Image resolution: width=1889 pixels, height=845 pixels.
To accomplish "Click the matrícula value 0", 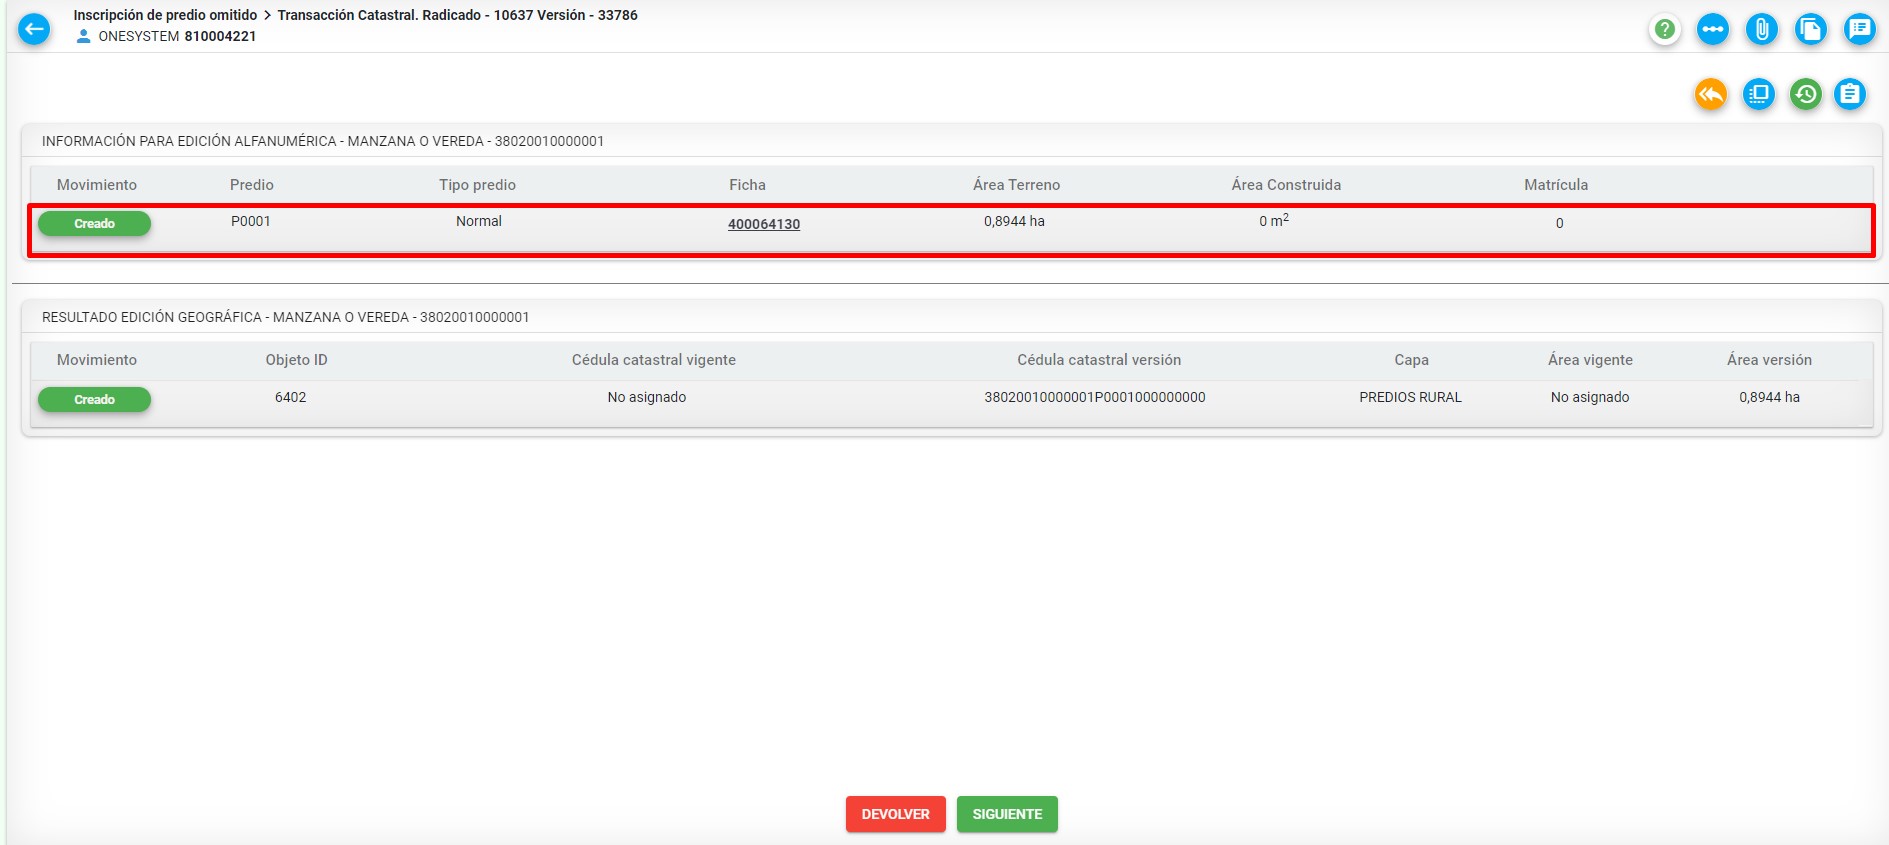I will click(x=1559, y=223).
